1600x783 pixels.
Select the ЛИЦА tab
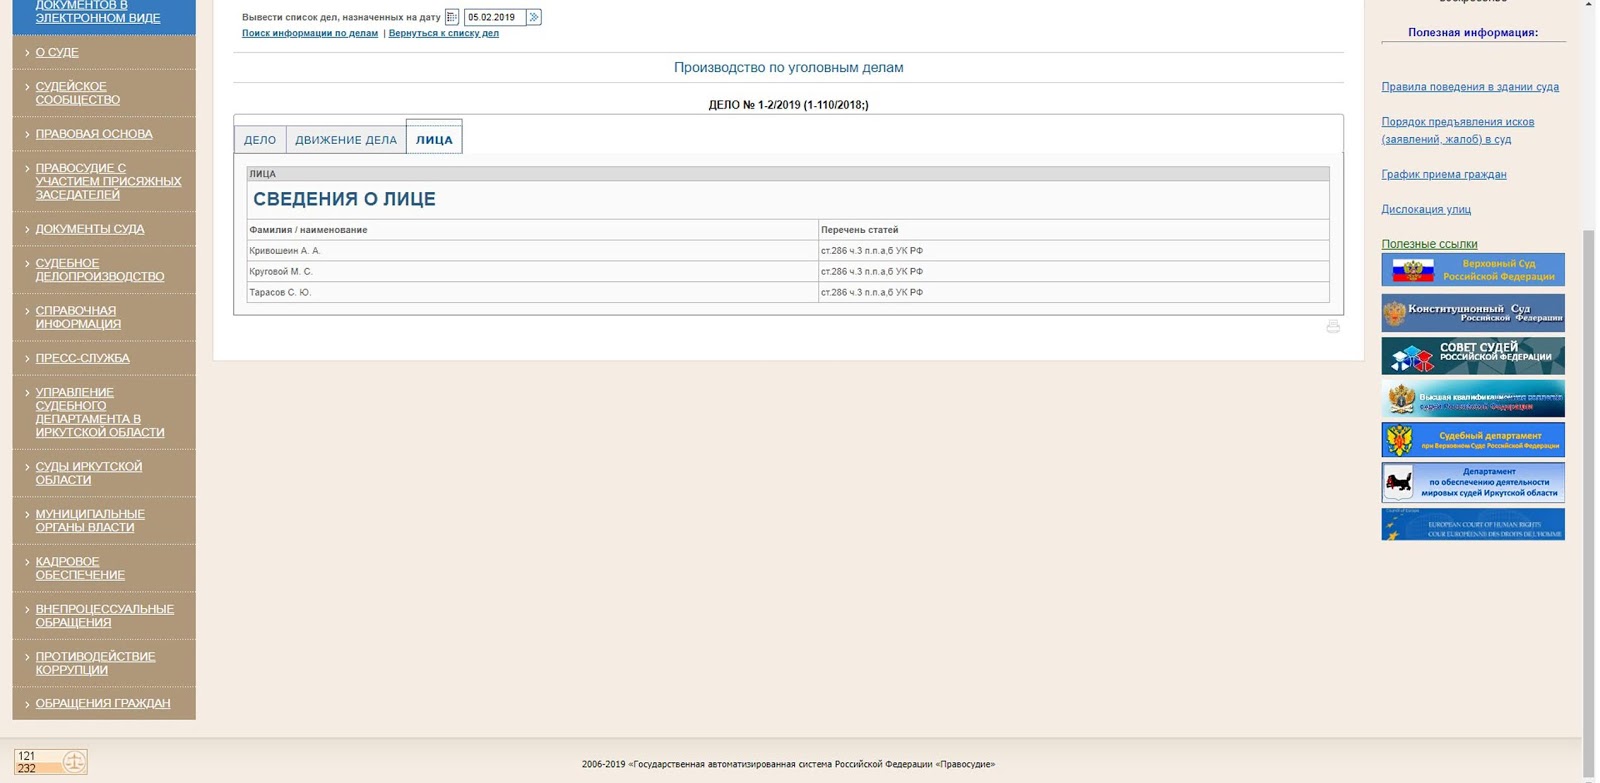click(x=434, y=140)
